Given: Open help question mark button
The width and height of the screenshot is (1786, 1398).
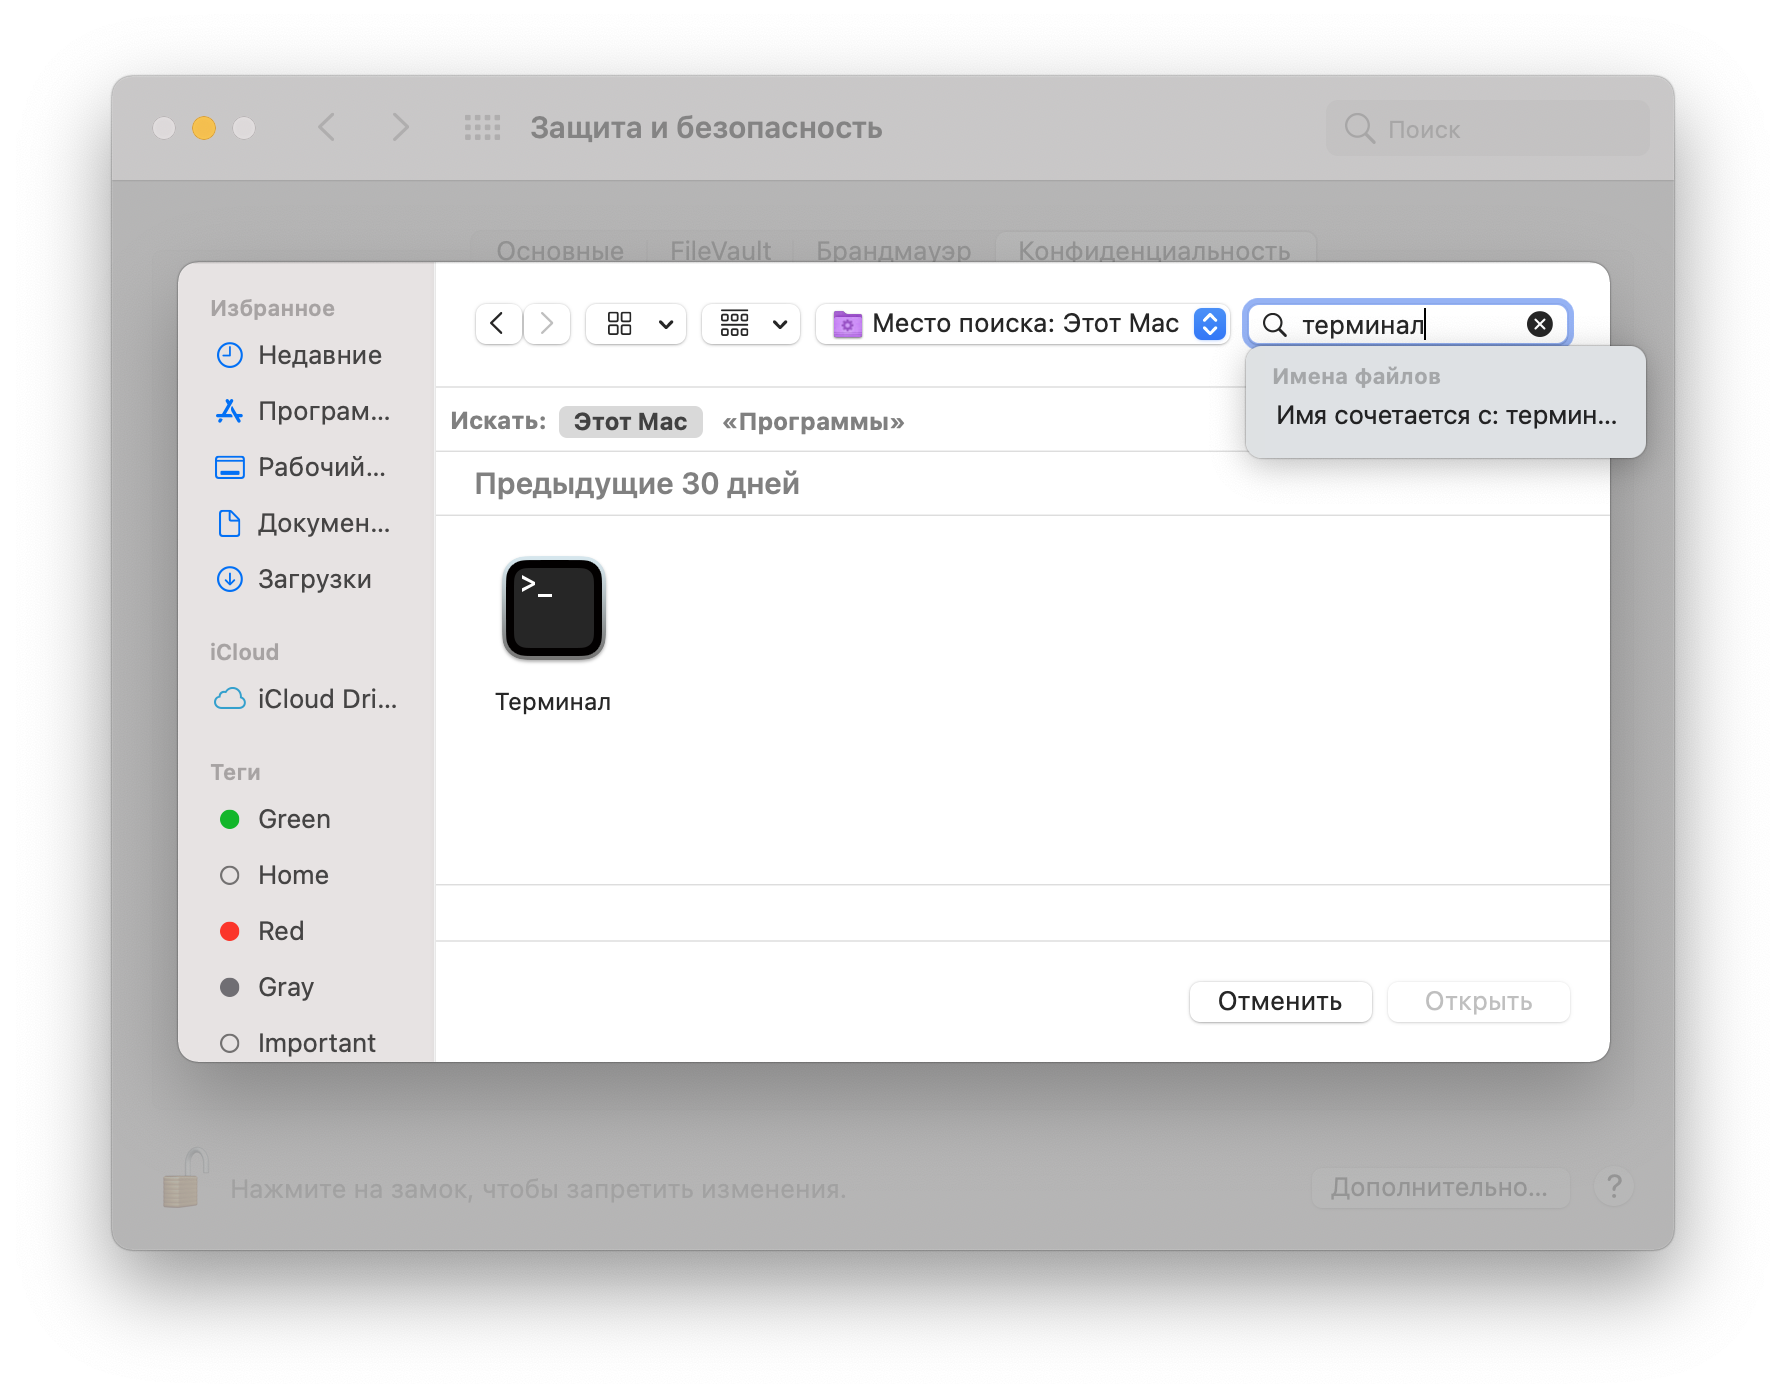Looking at the screenshot, I should 1614,1187.
